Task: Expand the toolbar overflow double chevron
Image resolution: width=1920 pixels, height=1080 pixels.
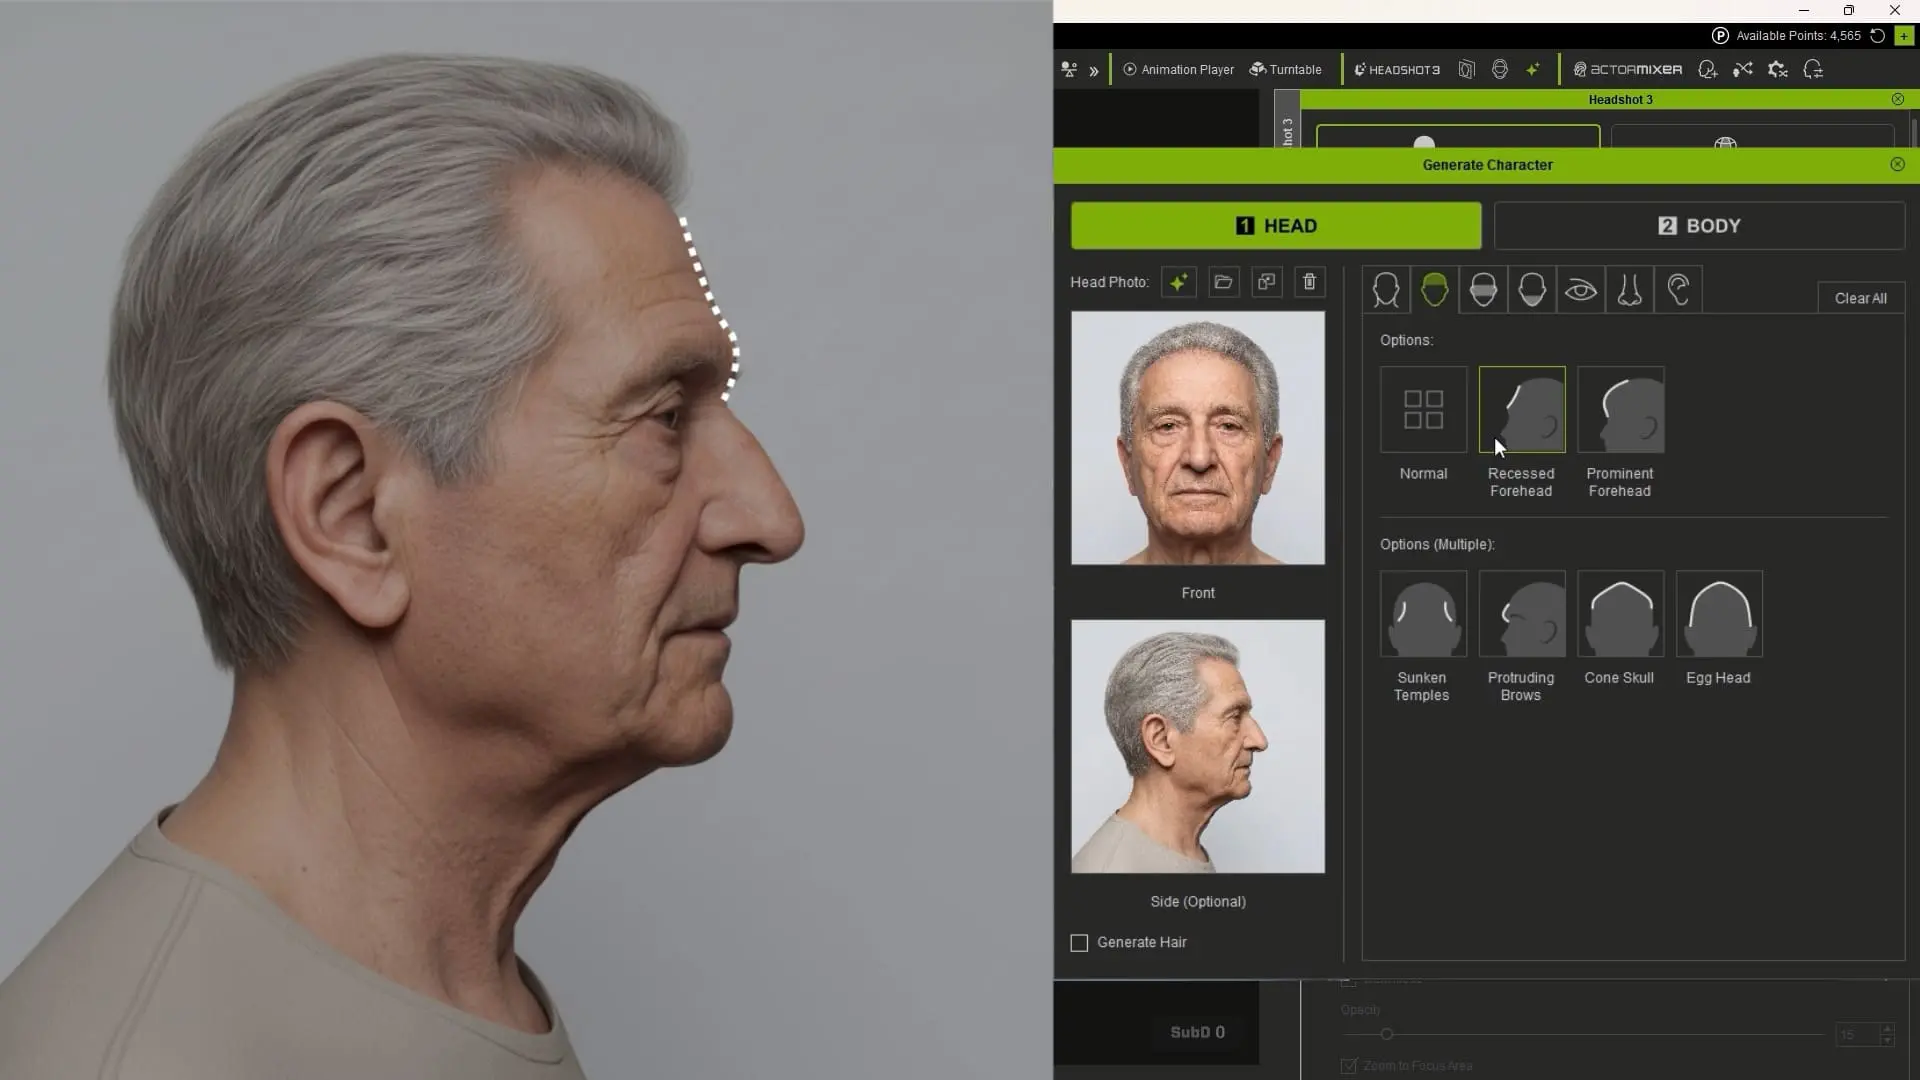Action: (x=1094, y=70)
